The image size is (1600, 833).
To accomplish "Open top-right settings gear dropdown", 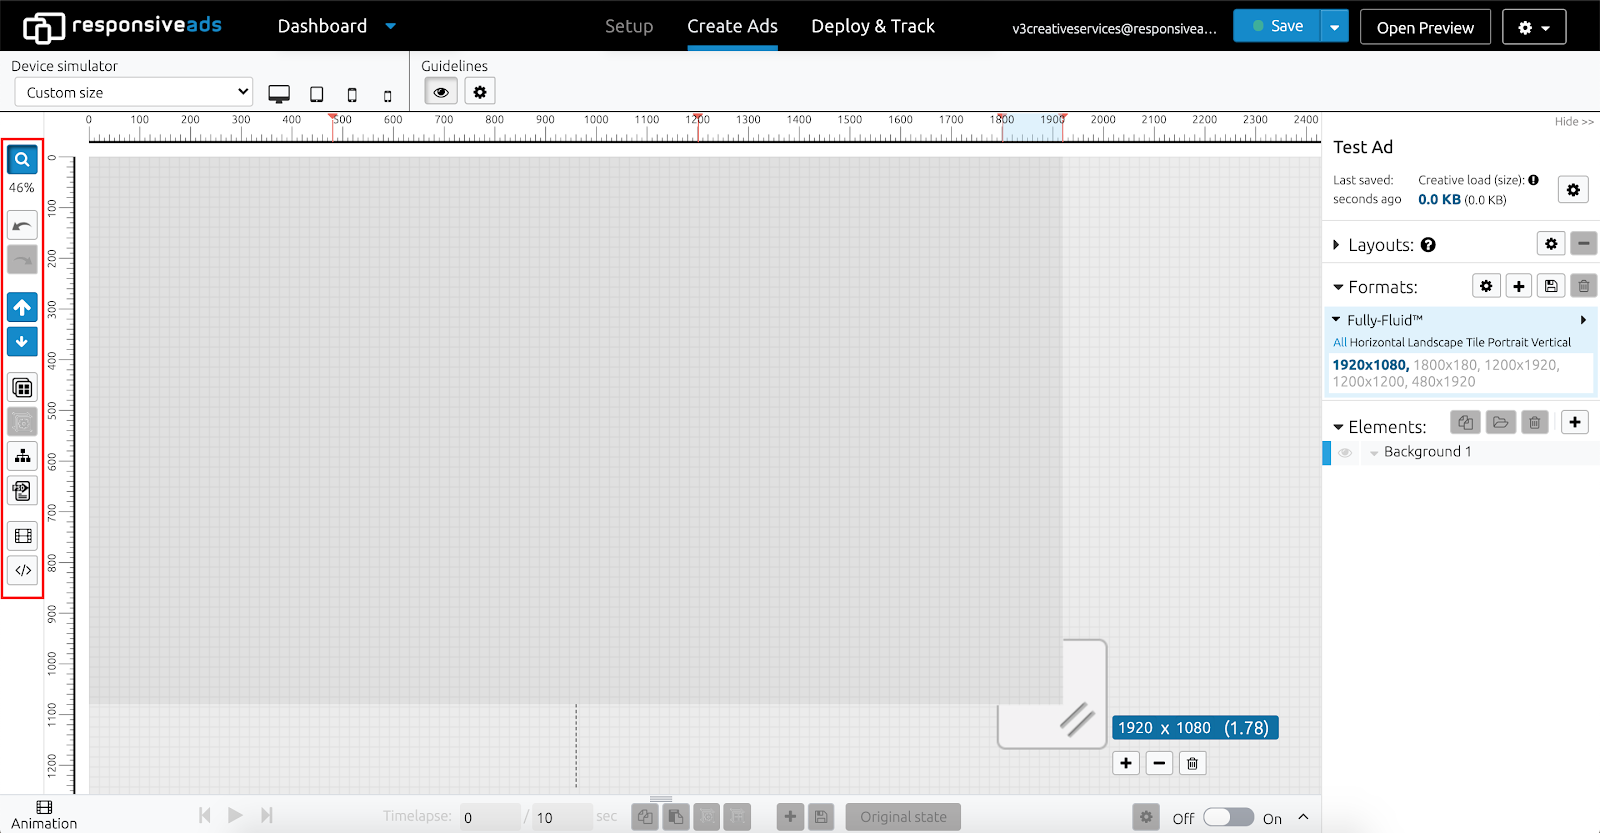I will (x=1534, y=27).
